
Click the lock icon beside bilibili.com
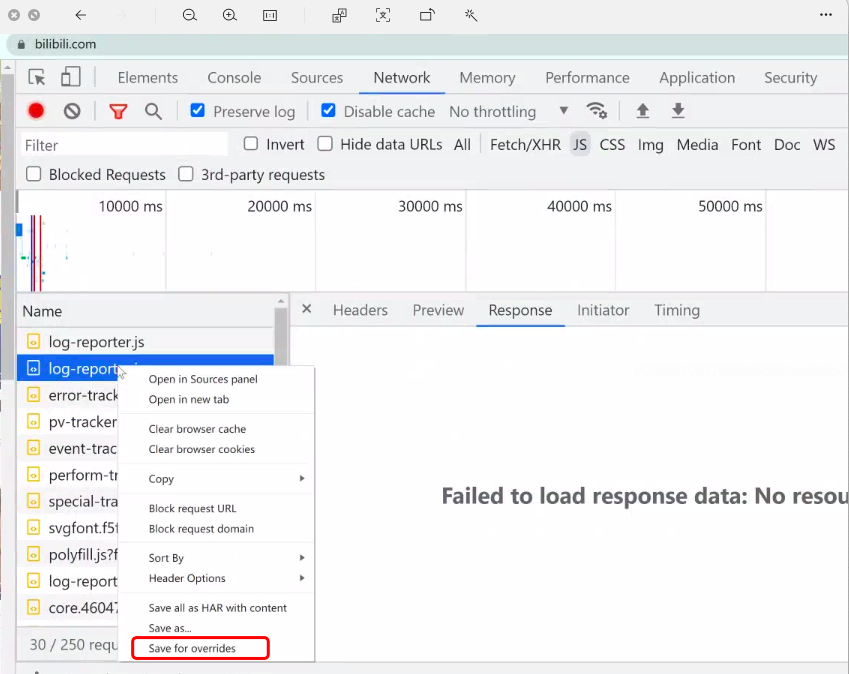point(21,44)
